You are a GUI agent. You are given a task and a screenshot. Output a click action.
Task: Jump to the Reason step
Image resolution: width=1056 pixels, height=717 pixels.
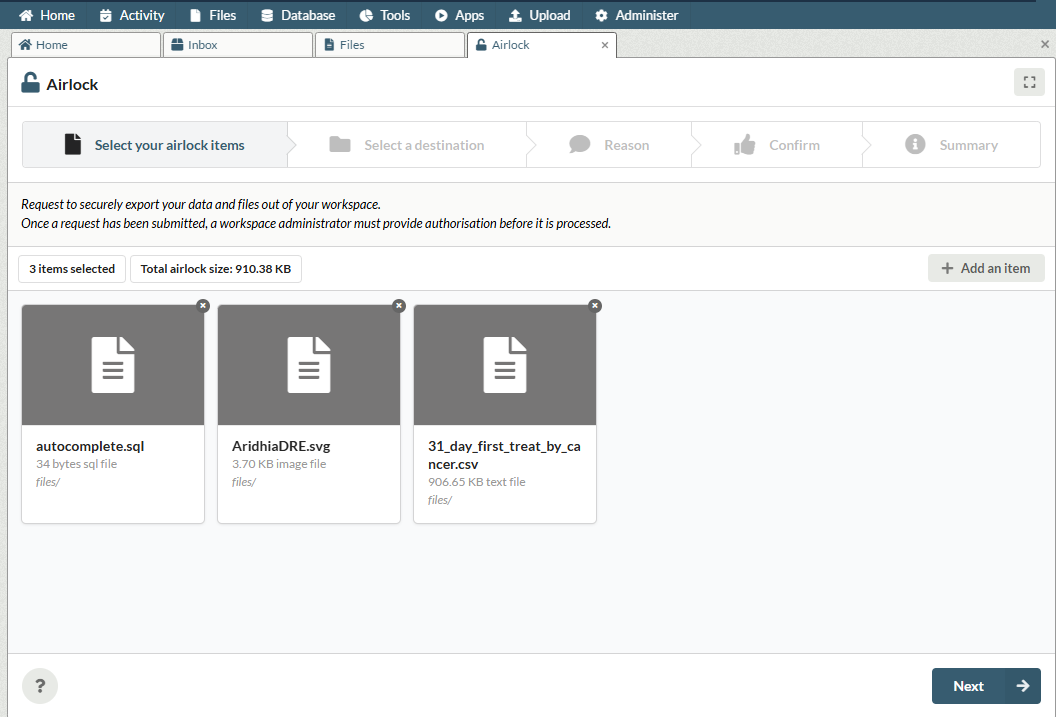point(610,145)
